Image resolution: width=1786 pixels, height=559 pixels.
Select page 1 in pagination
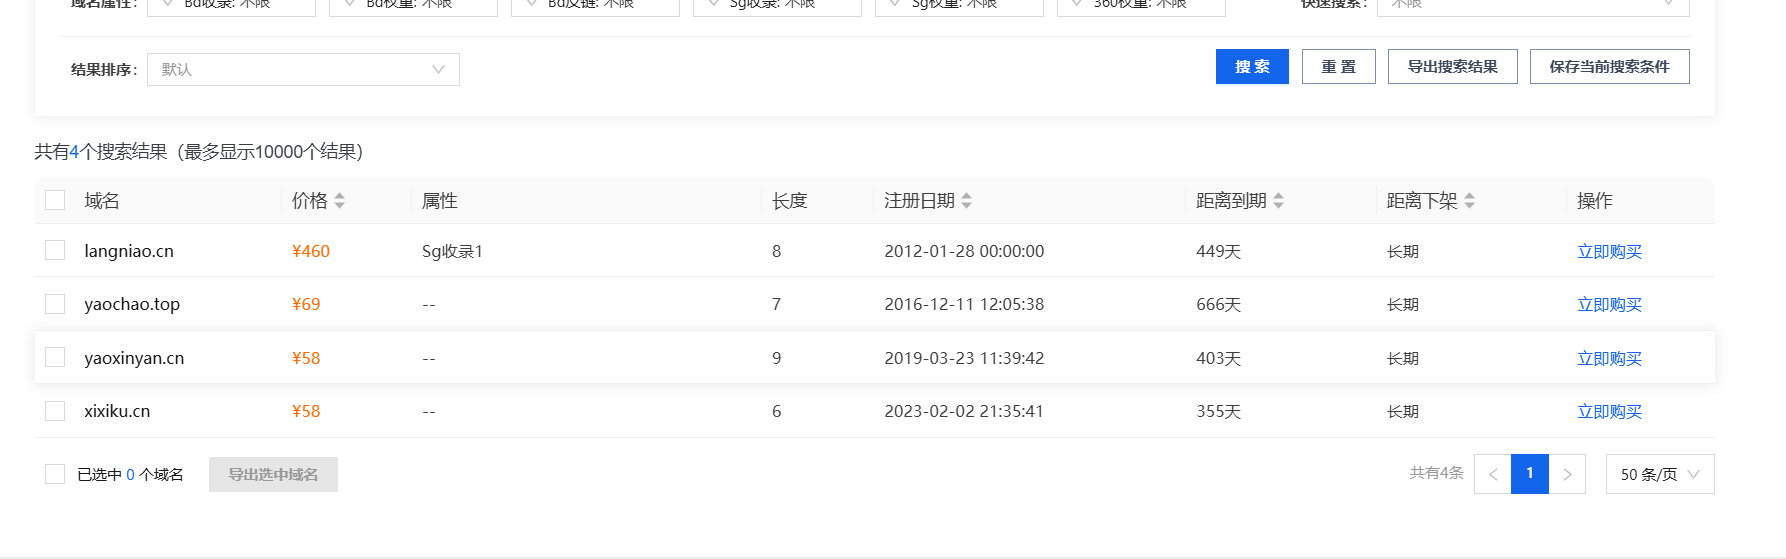pos(1529,474)
